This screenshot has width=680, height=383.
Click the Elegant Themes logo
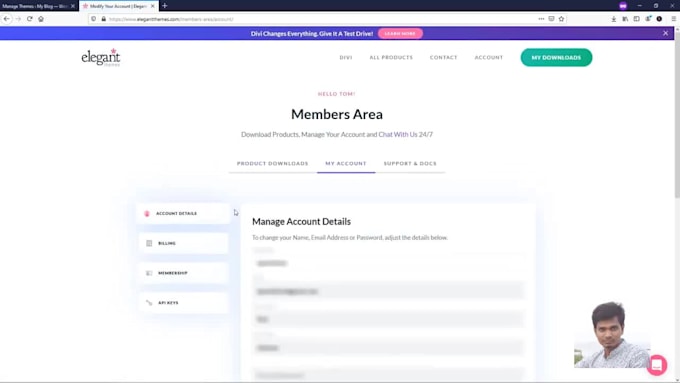click(x=101, y=57)
